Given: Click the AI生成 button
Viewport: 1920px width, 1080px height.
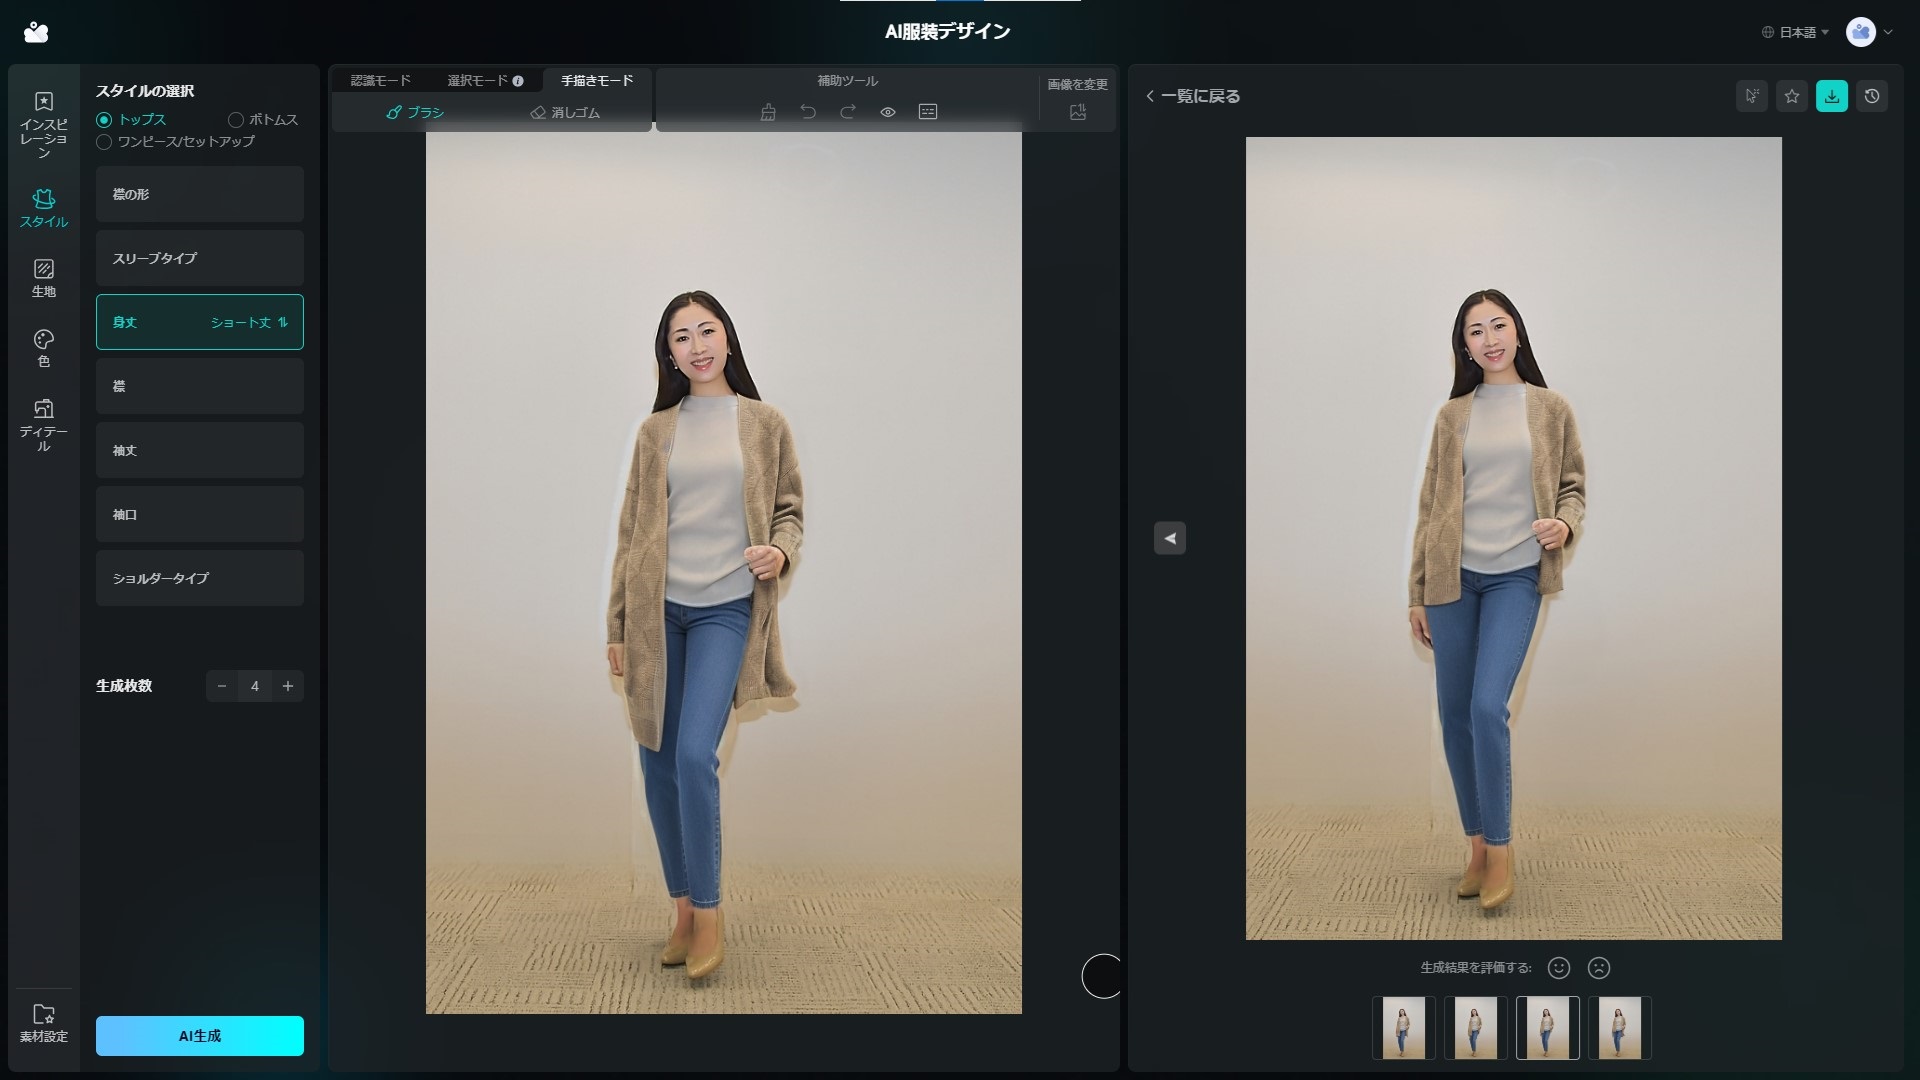Looking at the screenshot, I should pyautogui.click(x=200, y=1036).
